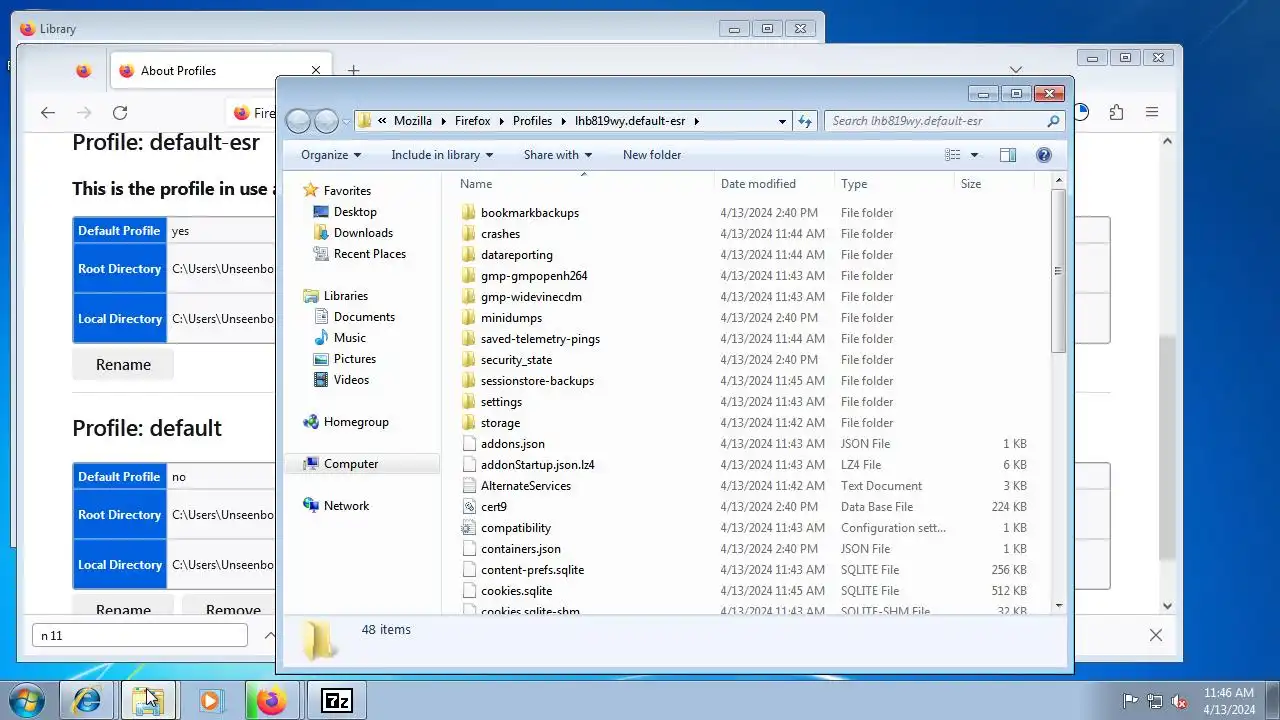
Task: Click chevron after lhb819wy.default-esr breadcrumb
Action: coord(696,121)
